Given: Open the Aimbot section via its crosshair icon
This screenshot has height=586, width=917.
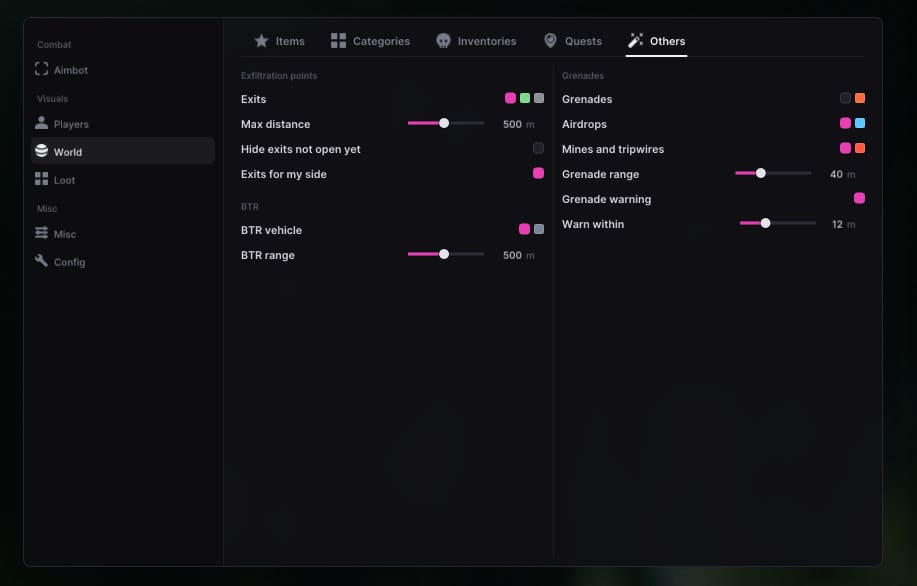Looking at the screenshot, I should point(42,69).
